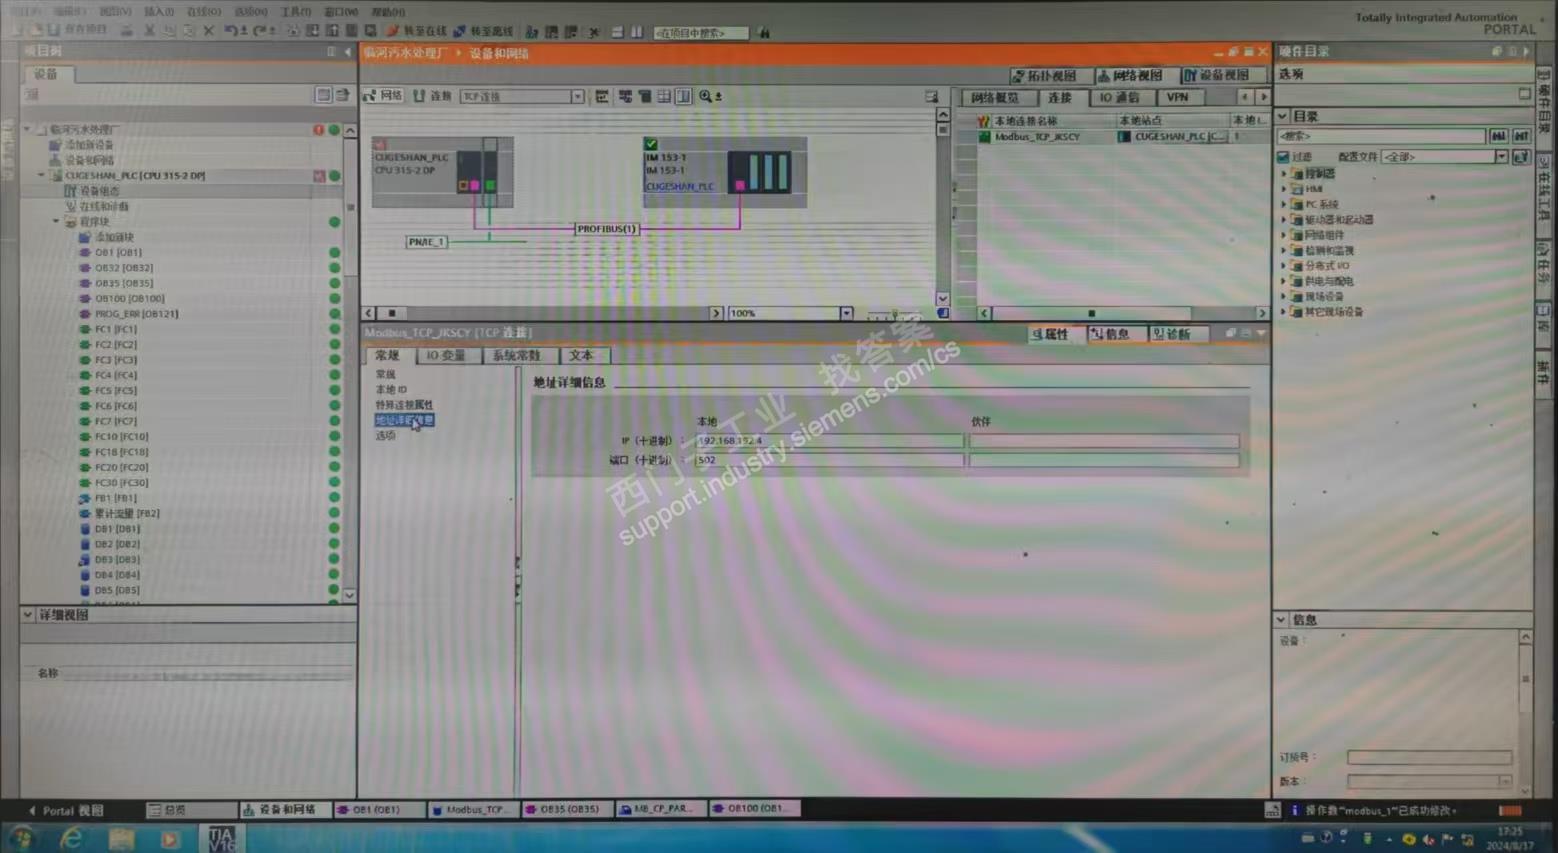The width and height of the screenshot is (1558, 853).
Task: Toggle the green checkmark on IM 153-1 station
Action: pos(651,144)
